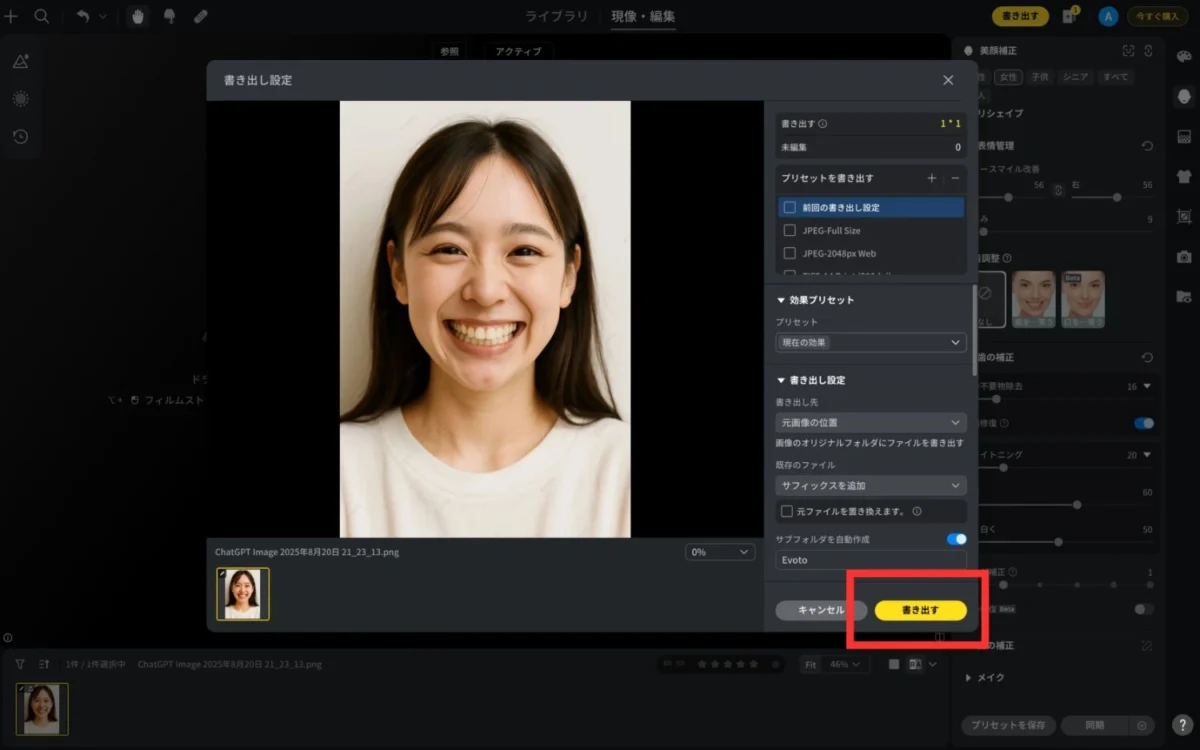Click the slider handle valued 60 under ホワイトニング
This screenshot has height=750, width=1200.
click(1077, 505)
